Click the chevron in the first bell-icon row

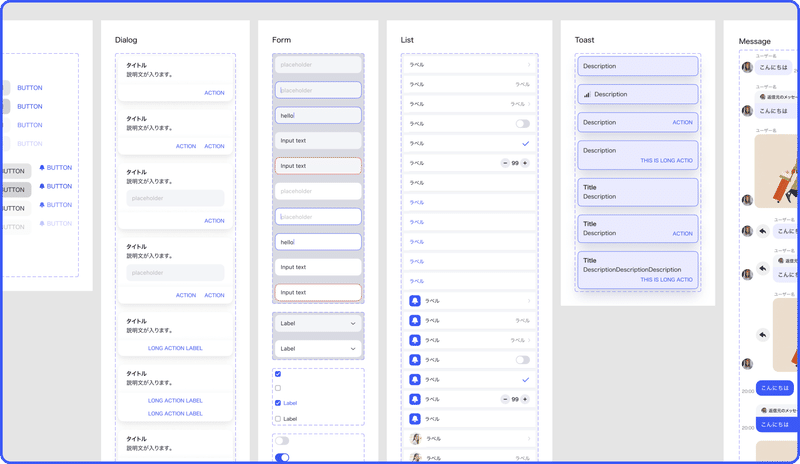(529, 301)
